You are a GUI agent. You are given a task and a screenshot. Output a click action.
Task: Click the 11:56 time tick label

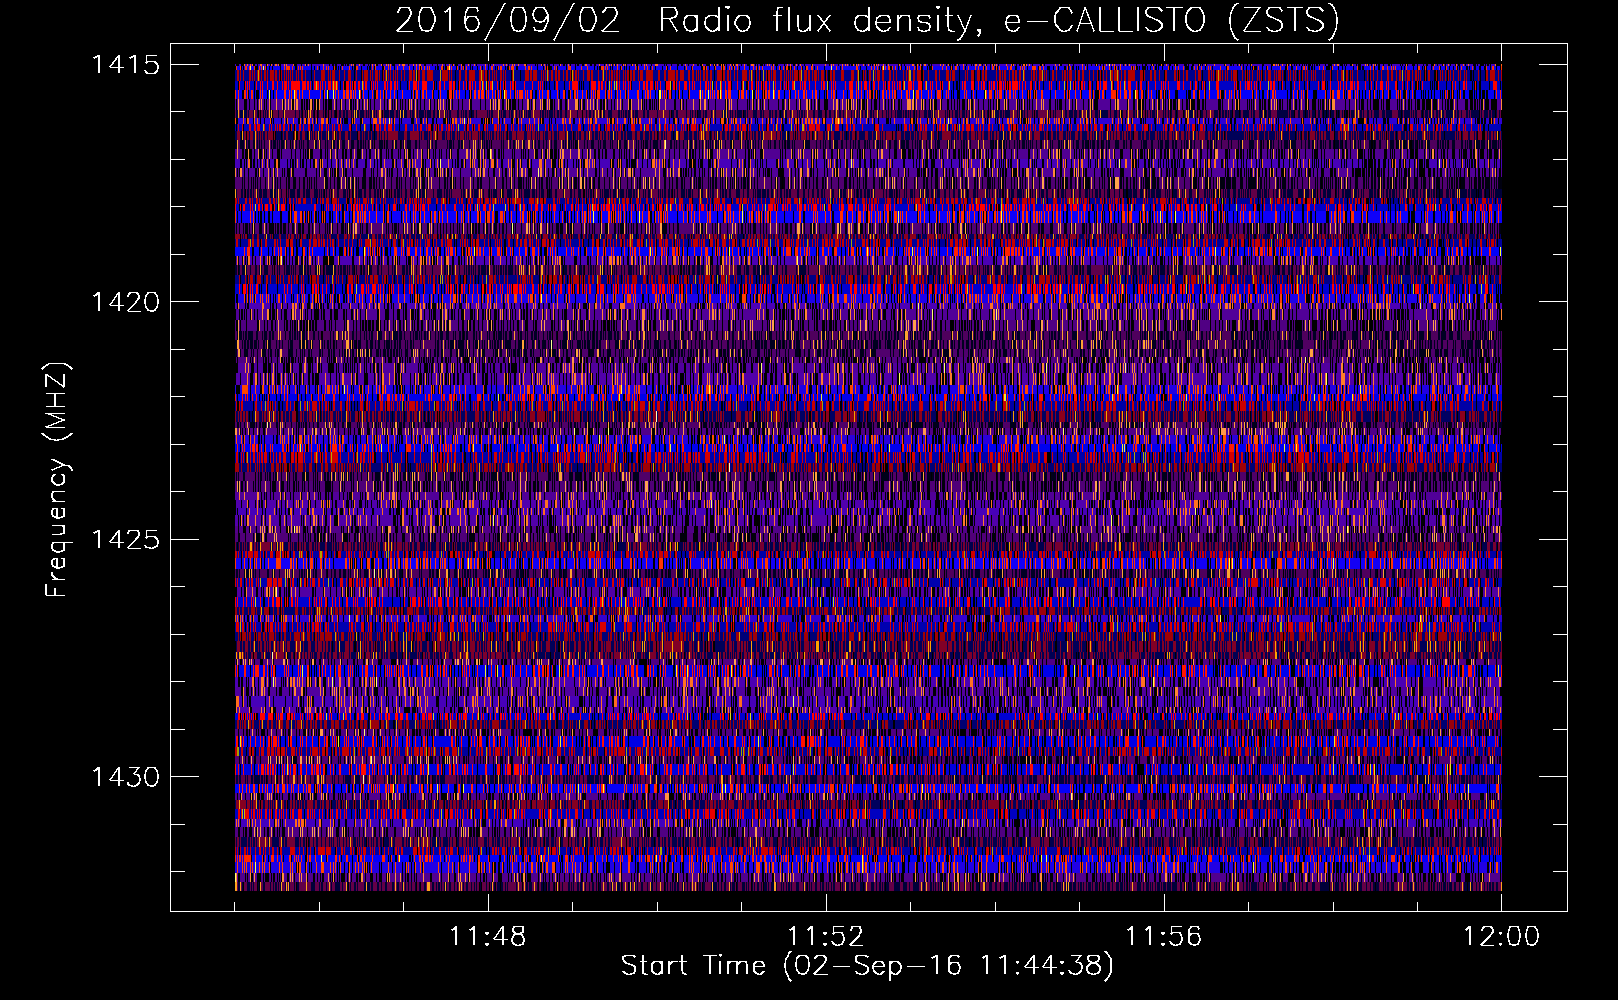point(1163,937)
